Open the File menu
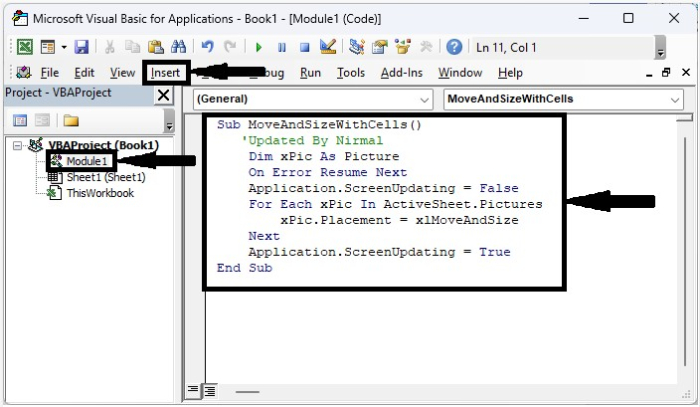 click(50, 73)
